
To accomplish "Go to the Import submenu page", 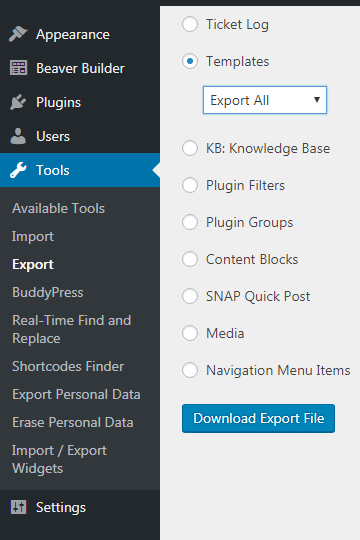I will click(33, 237).
